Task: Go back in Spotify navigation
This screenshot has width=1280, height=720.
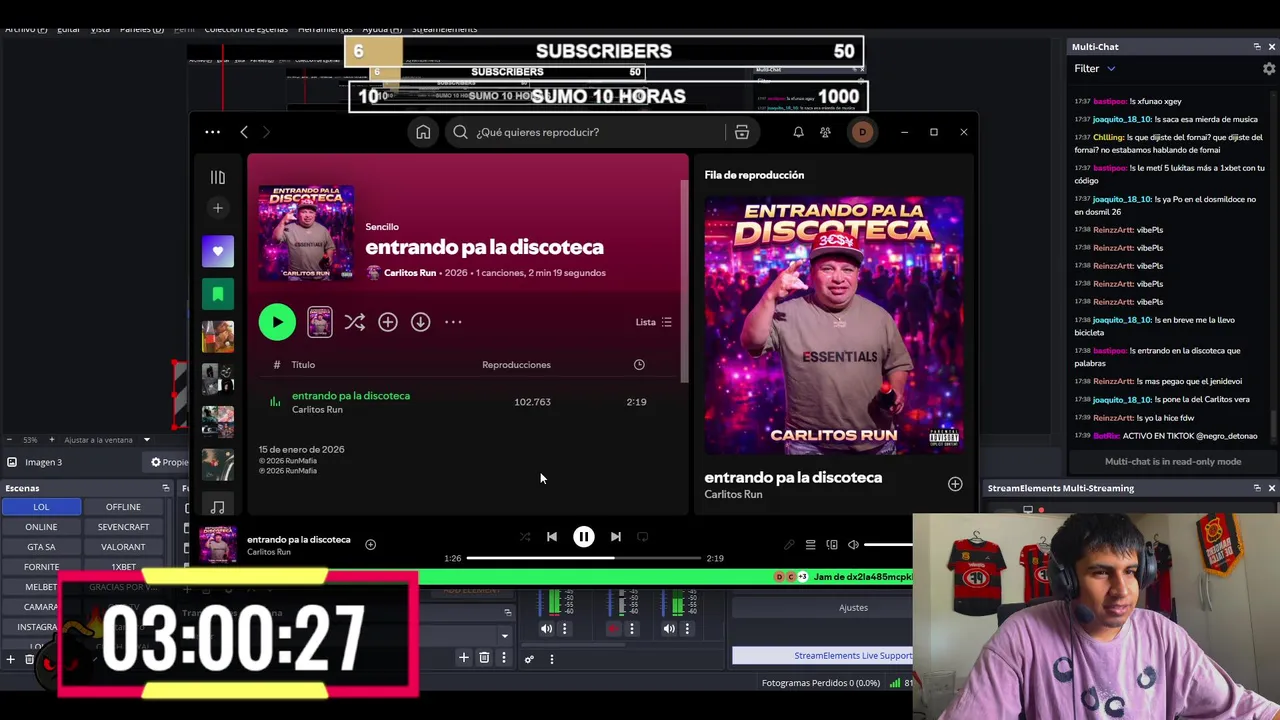Action: pyautogui.click(x=244, y=132)
